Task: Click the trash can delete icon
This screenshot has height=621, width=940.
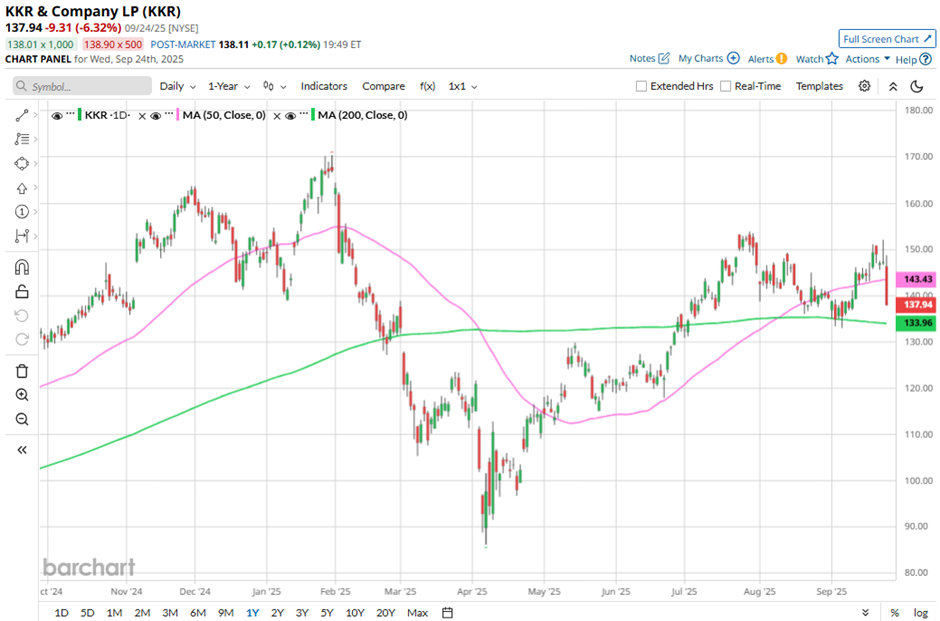Action: tap(22, 371)
